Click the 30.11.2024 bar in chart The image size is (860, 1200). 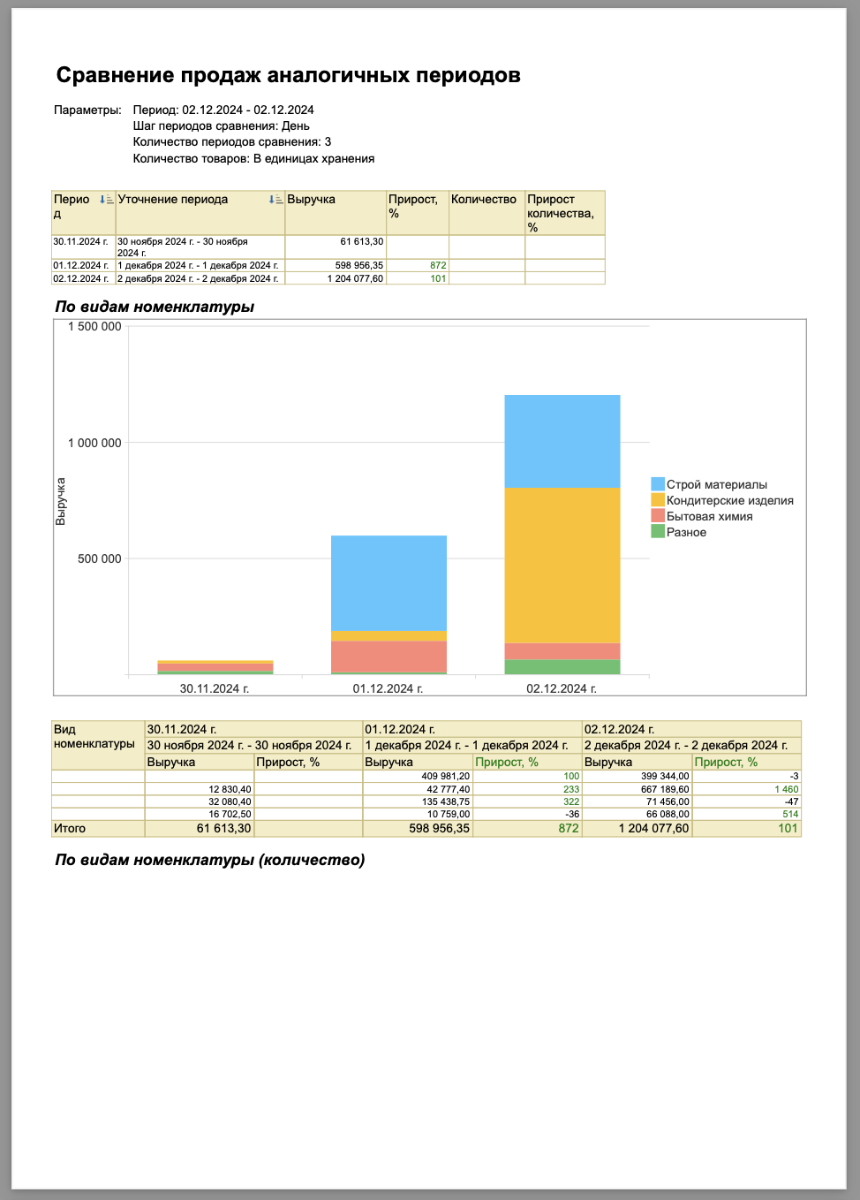(215, 667)
